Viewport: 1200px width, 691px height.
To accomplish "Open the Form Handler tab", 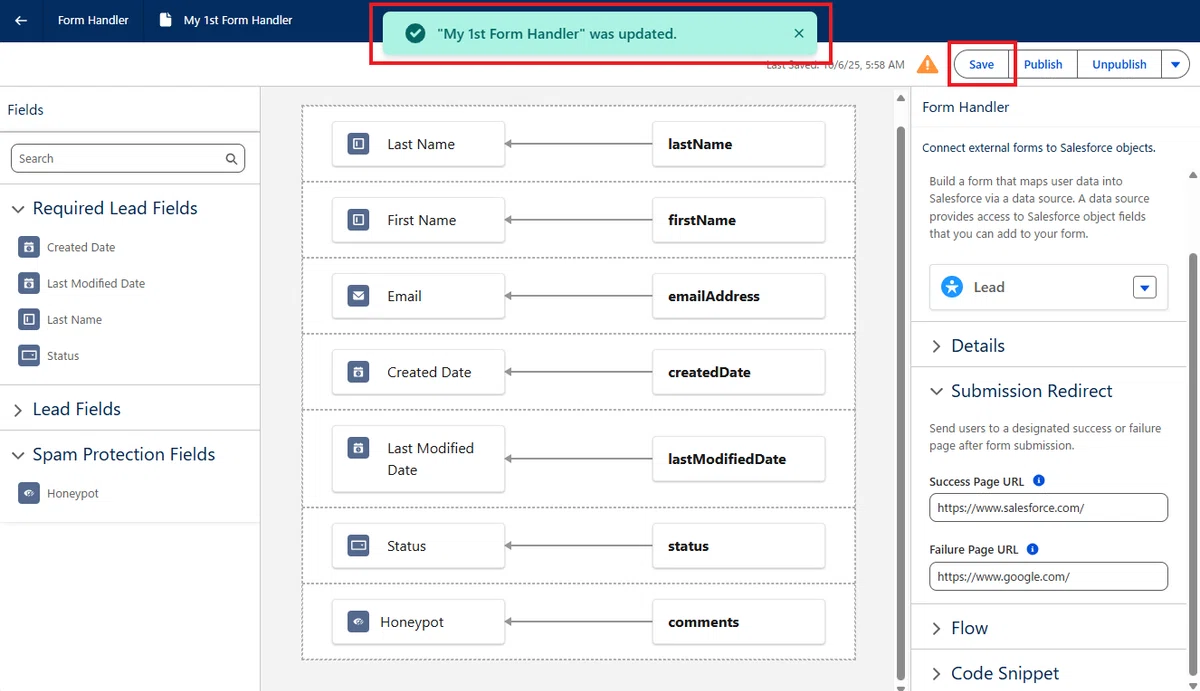I will (93, 20).
